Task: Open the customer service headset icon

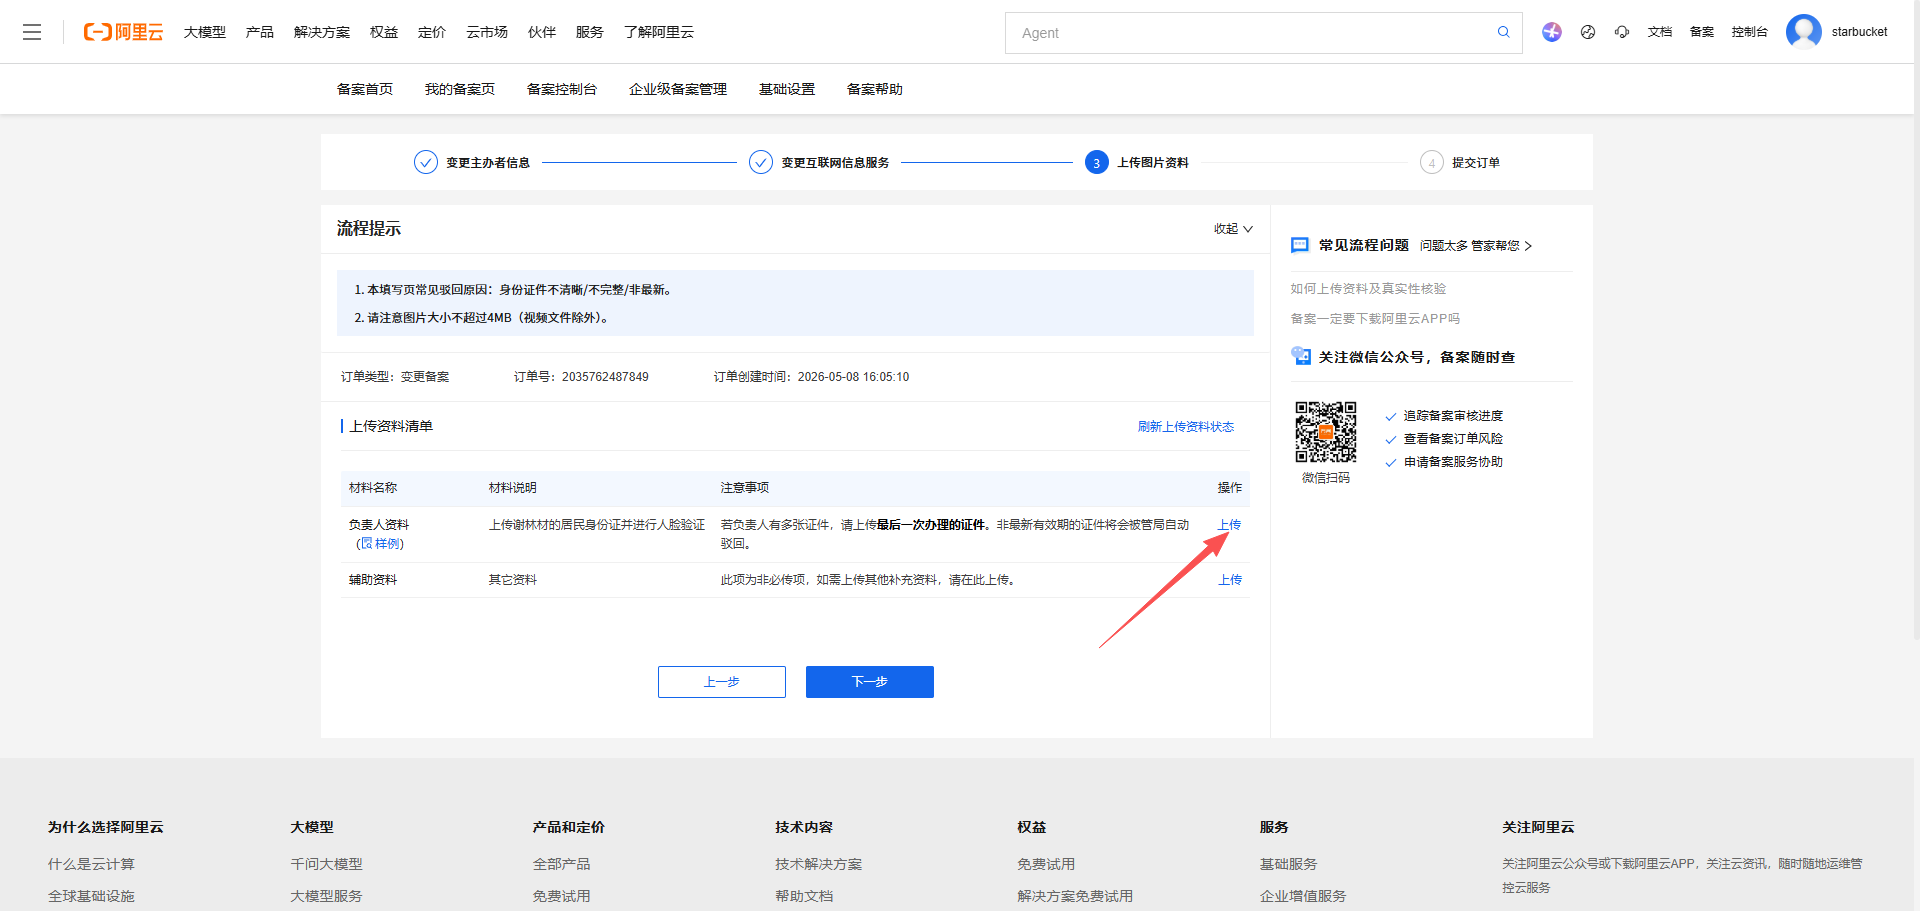Action: [x=1622, y=32]
